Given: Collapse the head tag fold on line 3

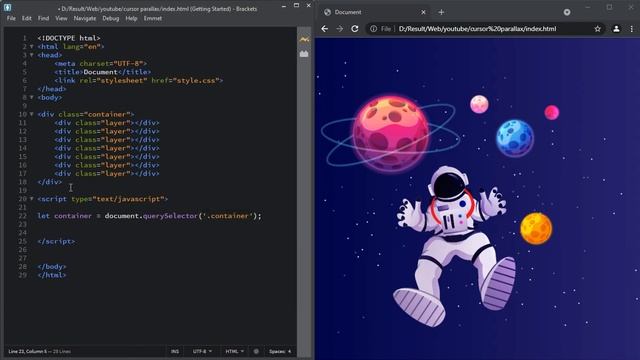Looking at the screenshot, I should [x=31, y=55].
